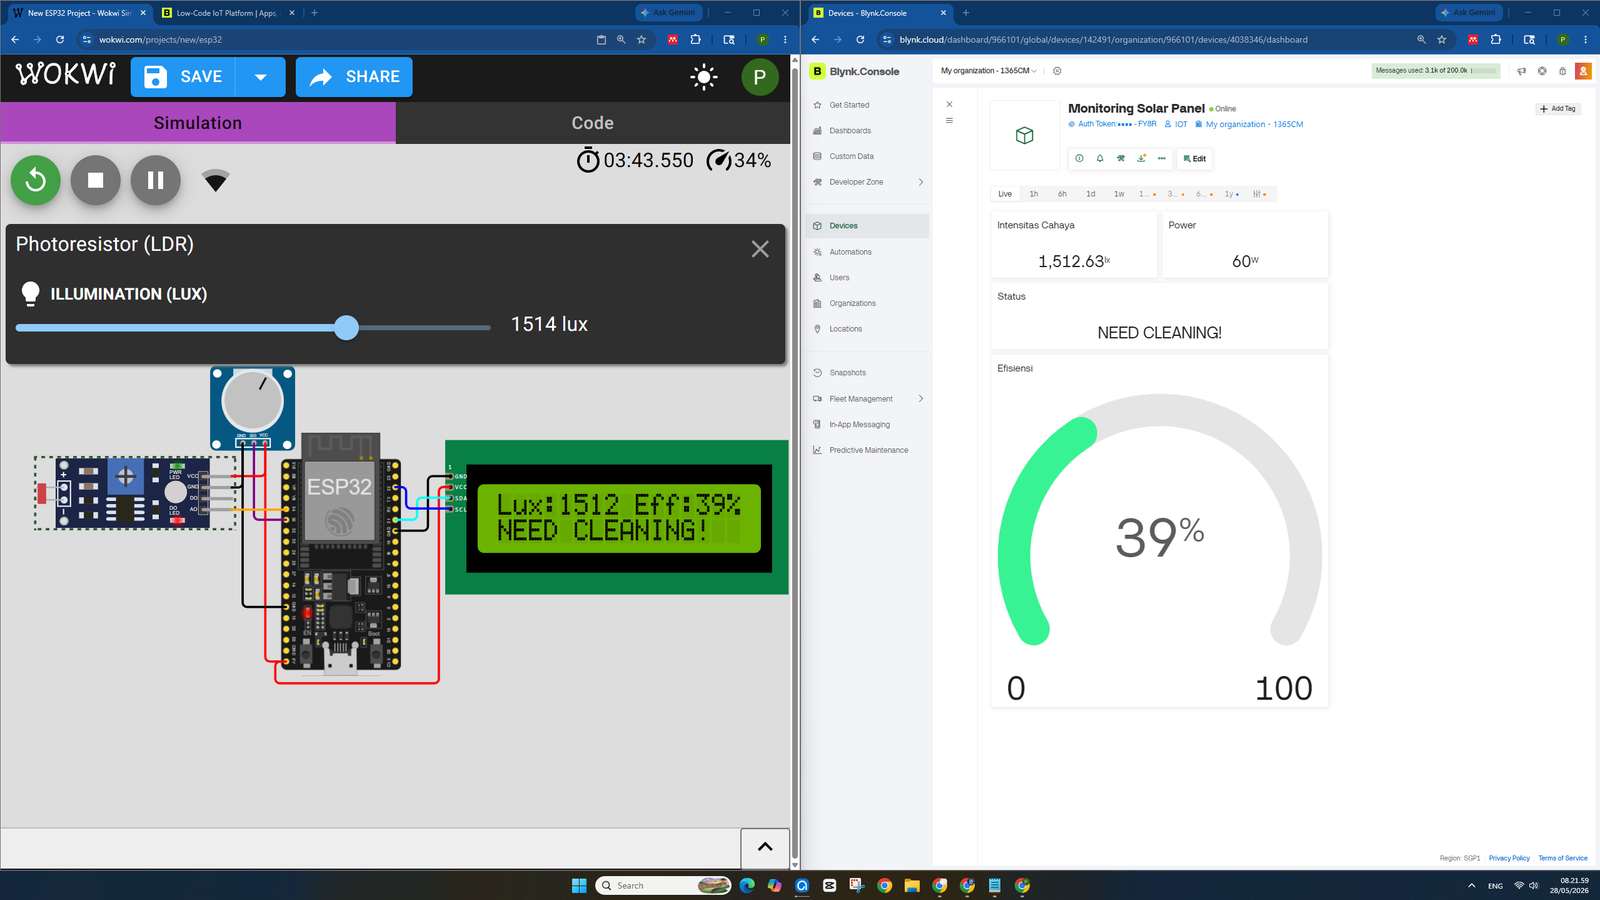This screenshot has width=1600, height=900.
Task: Click the device list hamburger icon
Action: [x=950, y=120]
